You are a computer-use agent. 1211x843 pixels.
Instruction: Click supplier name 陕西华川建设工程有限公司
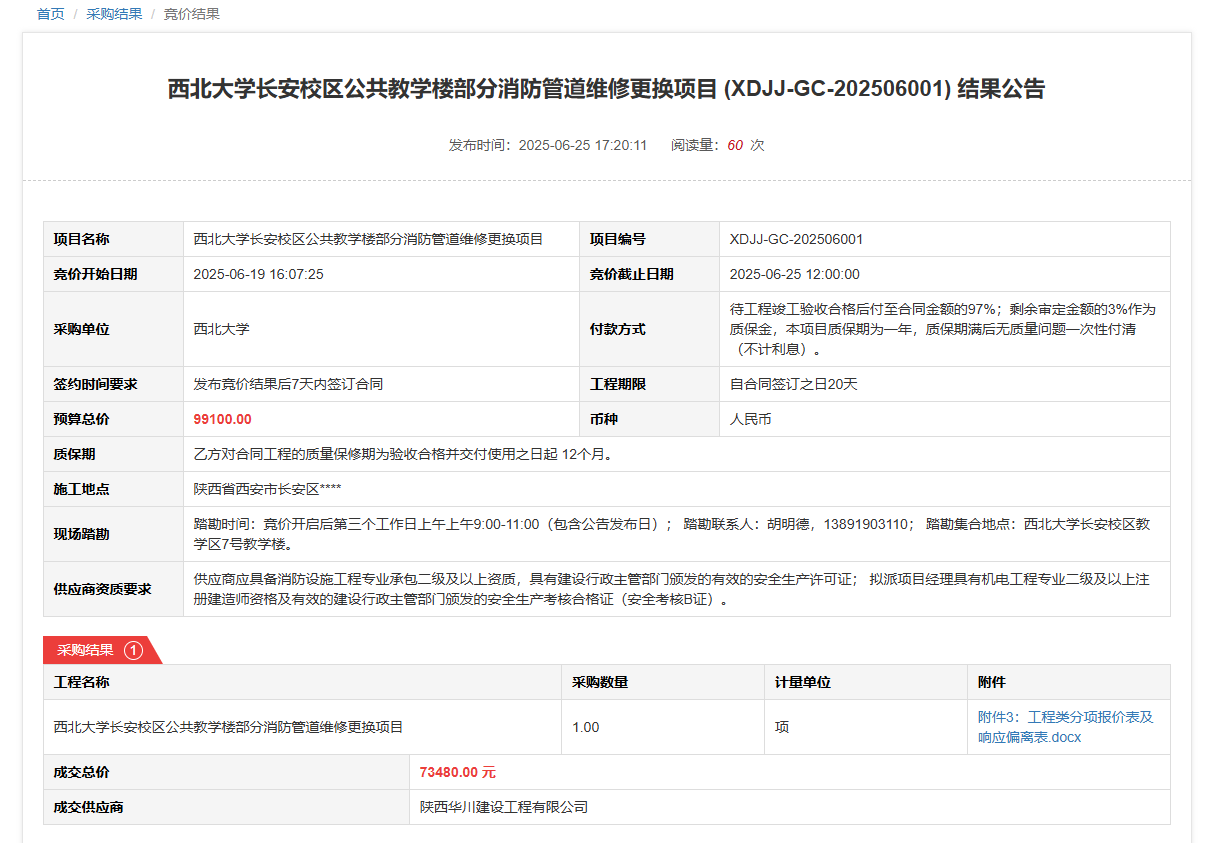503,807
